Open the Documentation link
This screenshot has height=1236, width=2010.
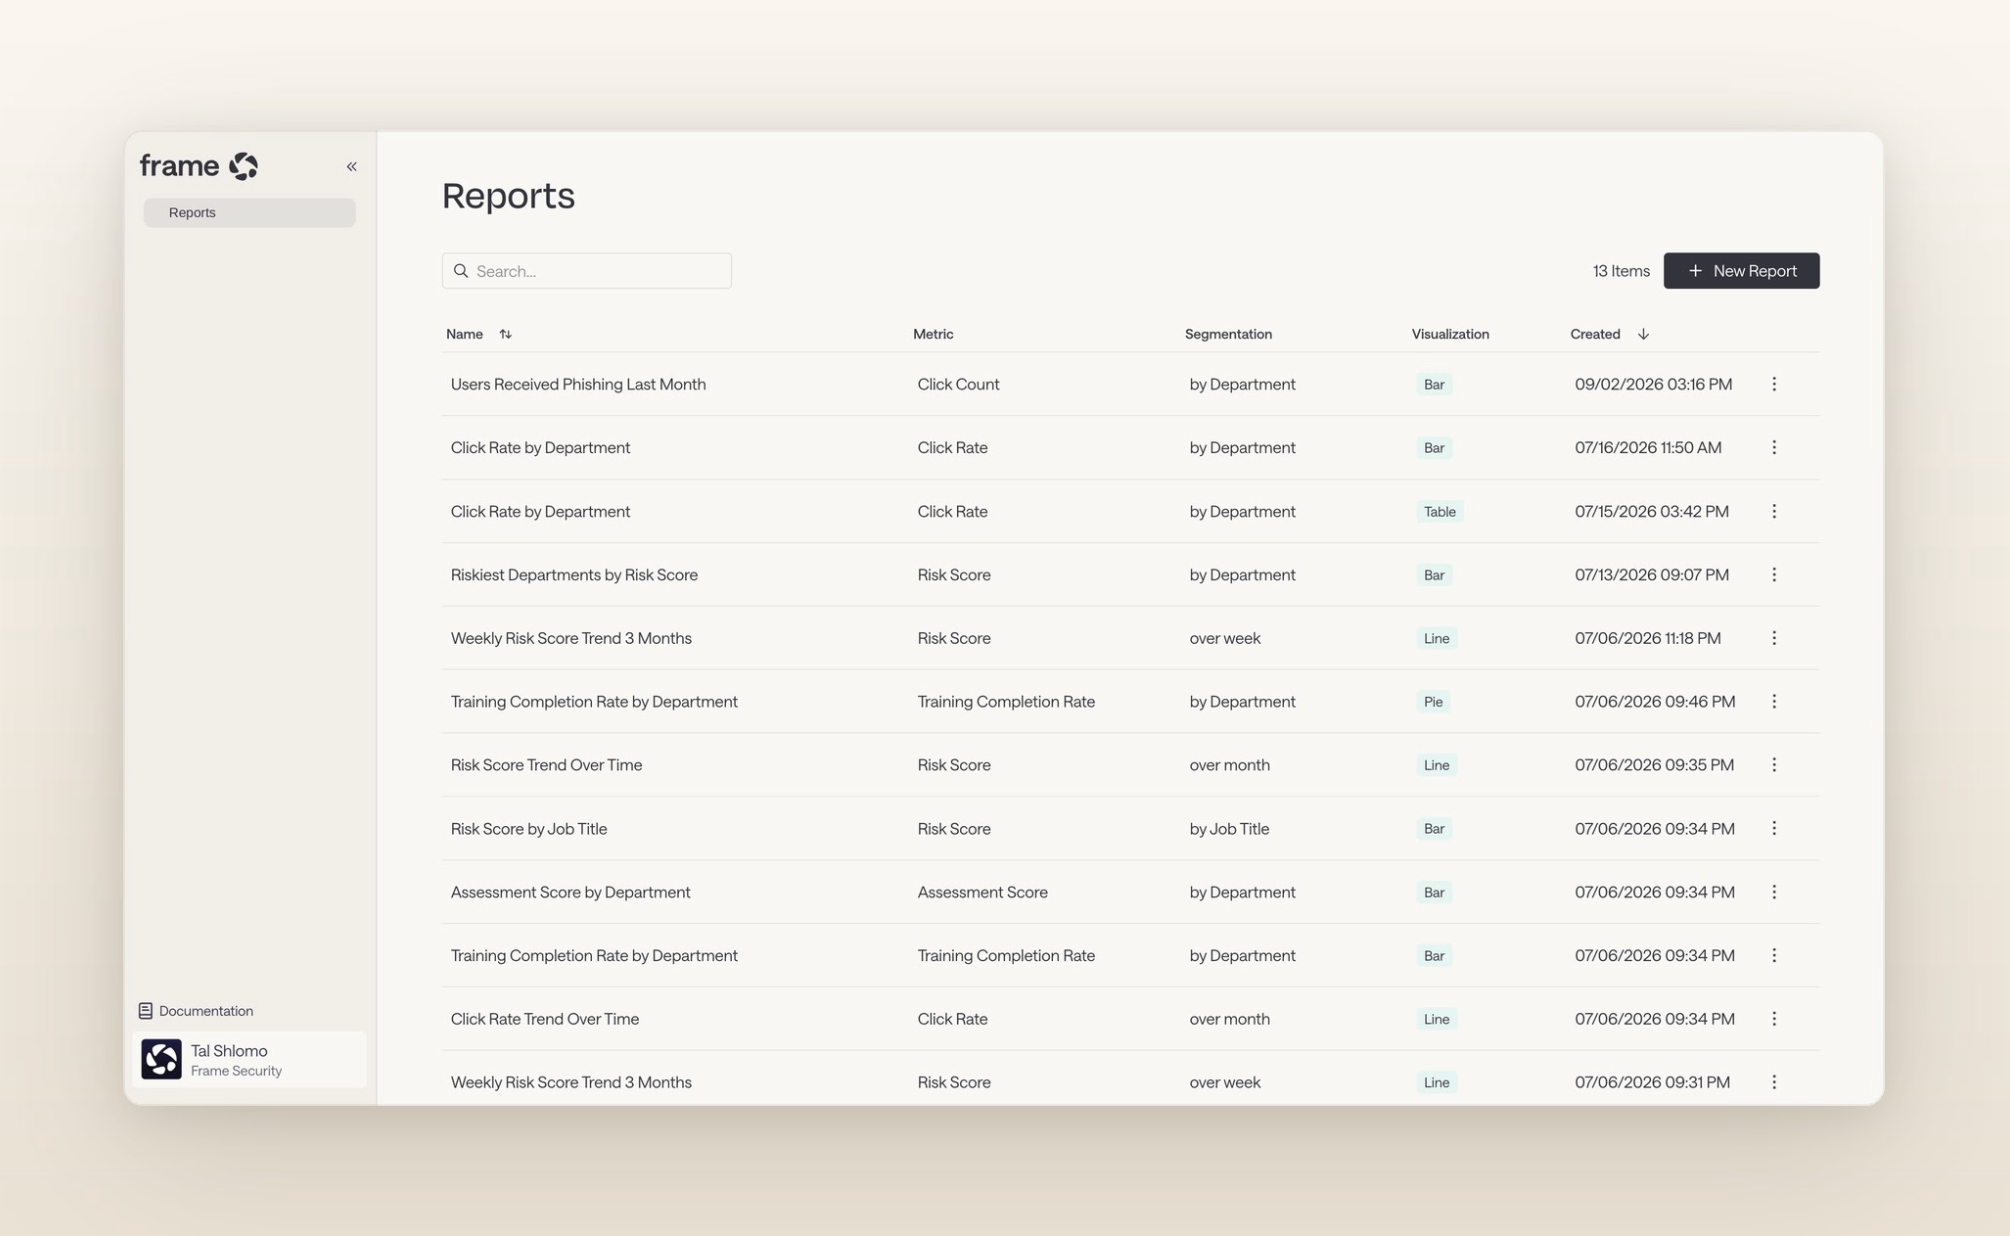click(196, 1011)
